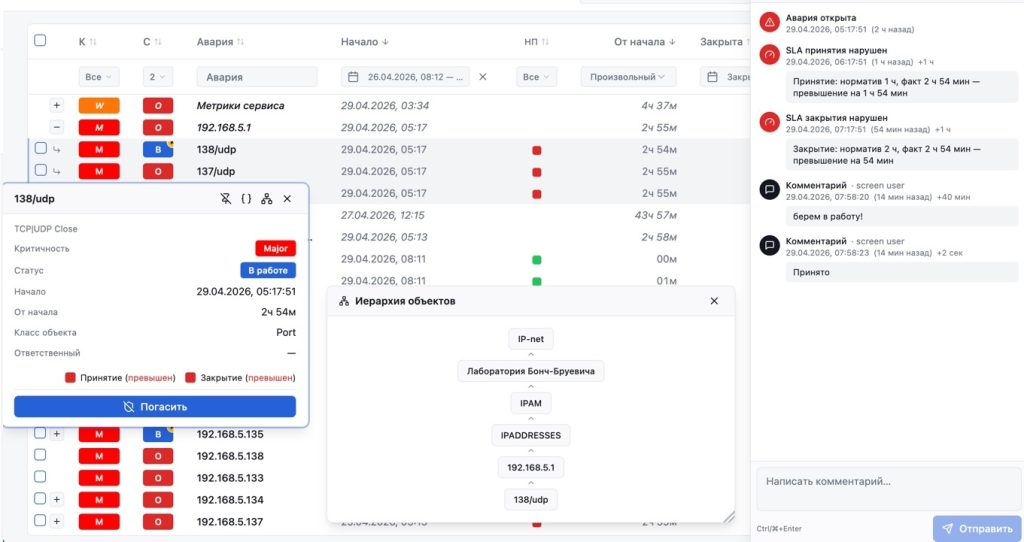Select the checkbox for 192.168.5.138 row
Screen dimensions: 1024x542
tap(40, 456)
